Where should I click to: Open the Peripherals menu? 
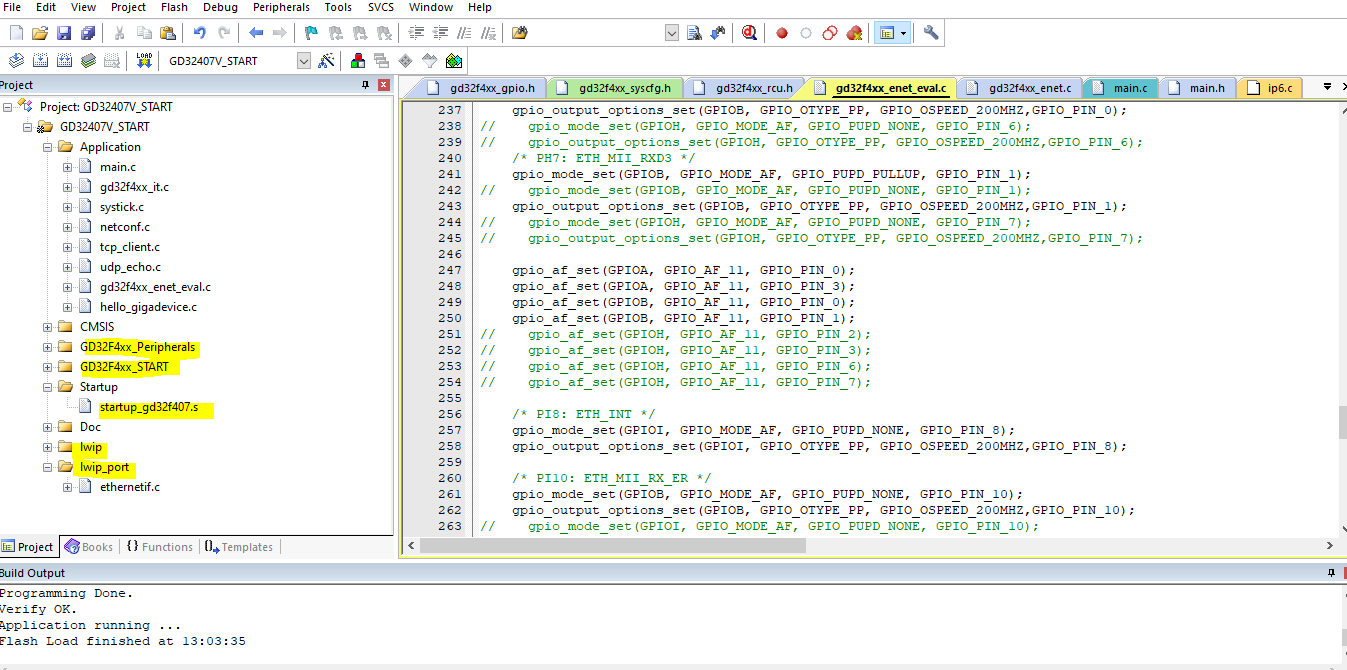281,7
